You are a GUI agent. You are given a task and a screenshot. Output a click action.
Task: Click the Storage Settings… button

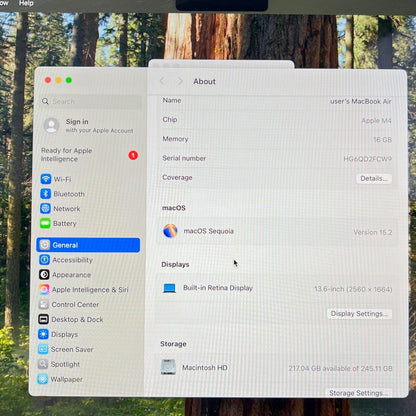click(x=358, y=393)
